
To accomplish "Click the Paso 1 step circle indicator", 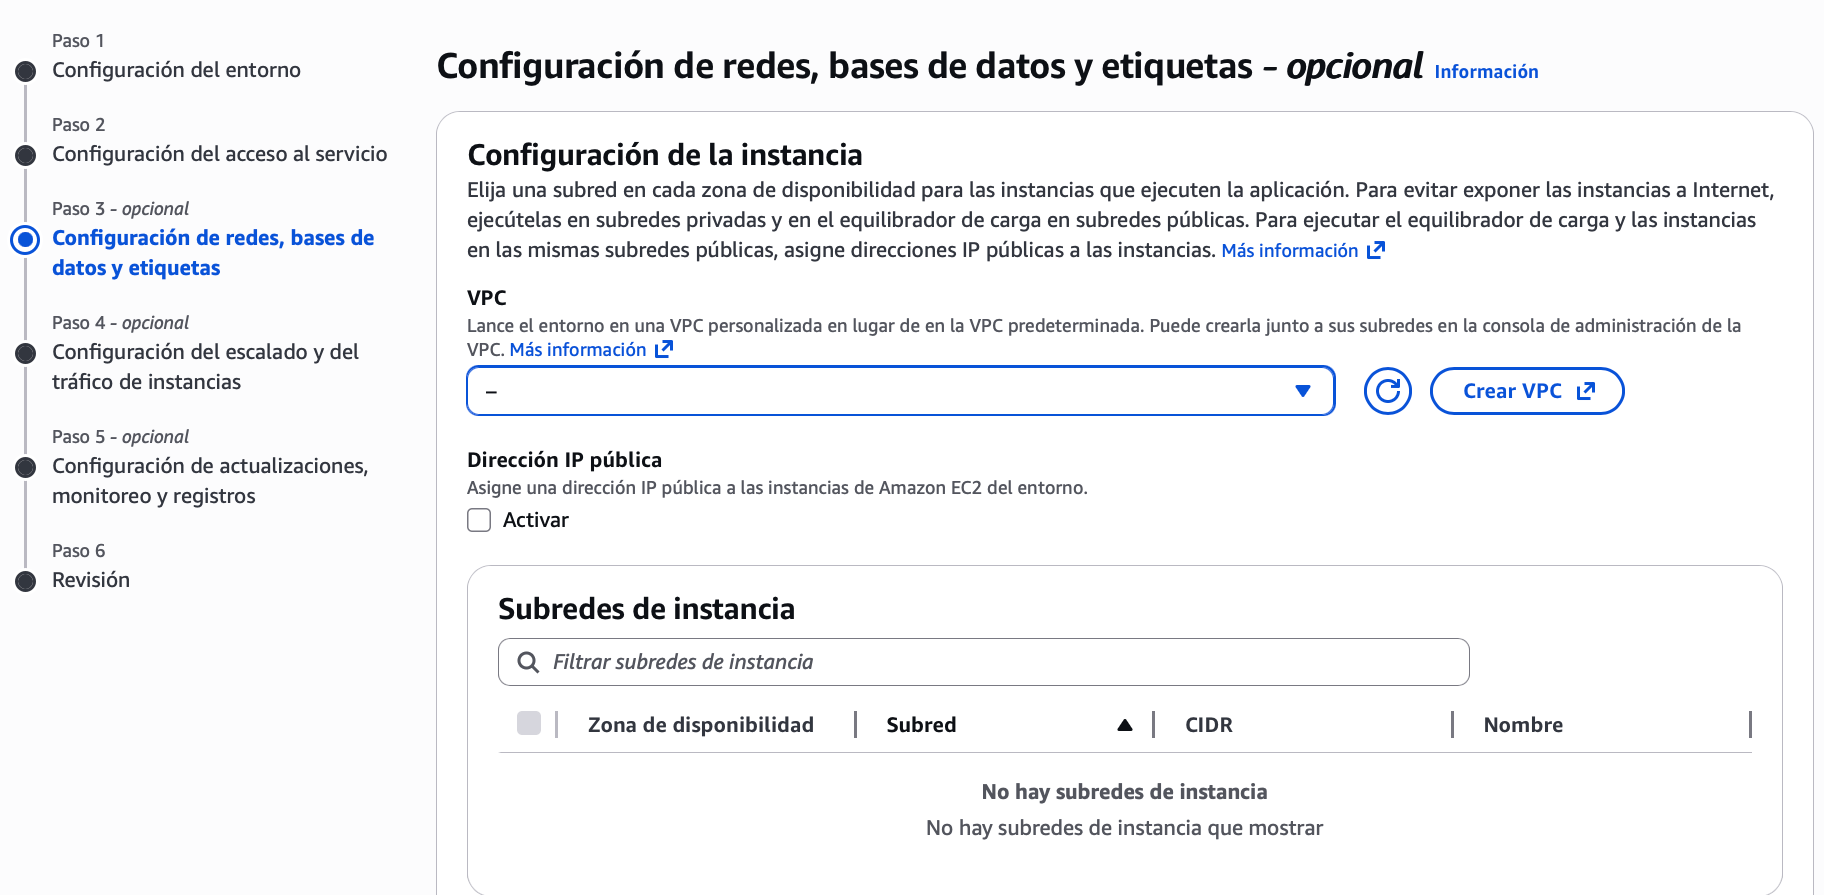I will click(26, 71).
